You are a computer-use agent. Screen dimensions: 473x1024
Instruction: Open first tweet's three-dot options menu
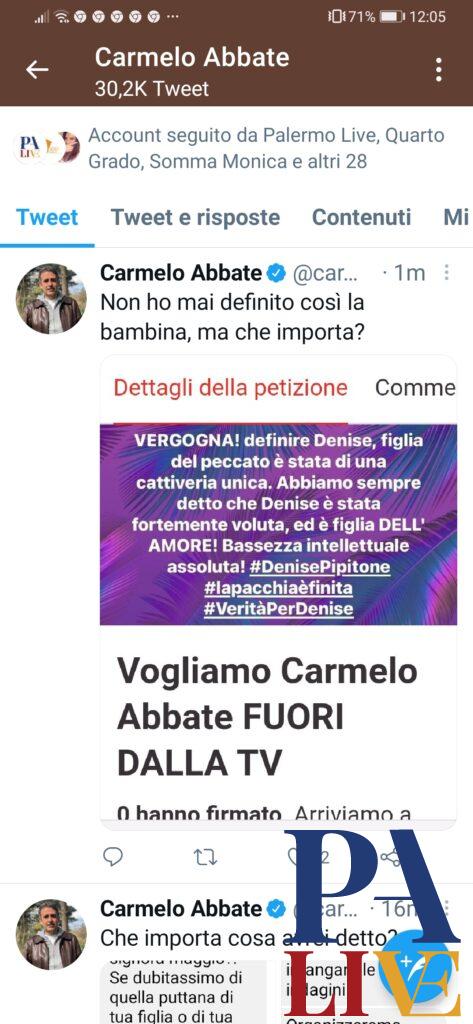click(447, 273)
